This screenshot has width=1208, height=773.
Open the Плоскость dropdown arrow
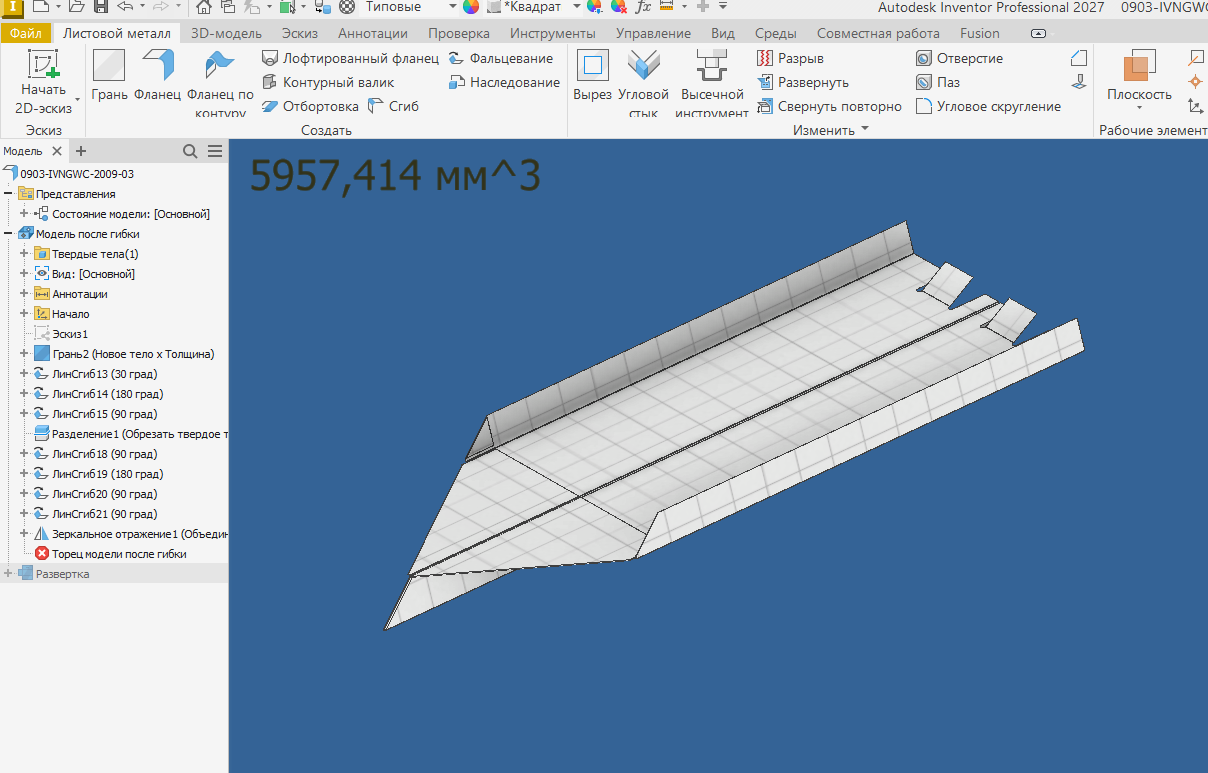point(1139,108)
